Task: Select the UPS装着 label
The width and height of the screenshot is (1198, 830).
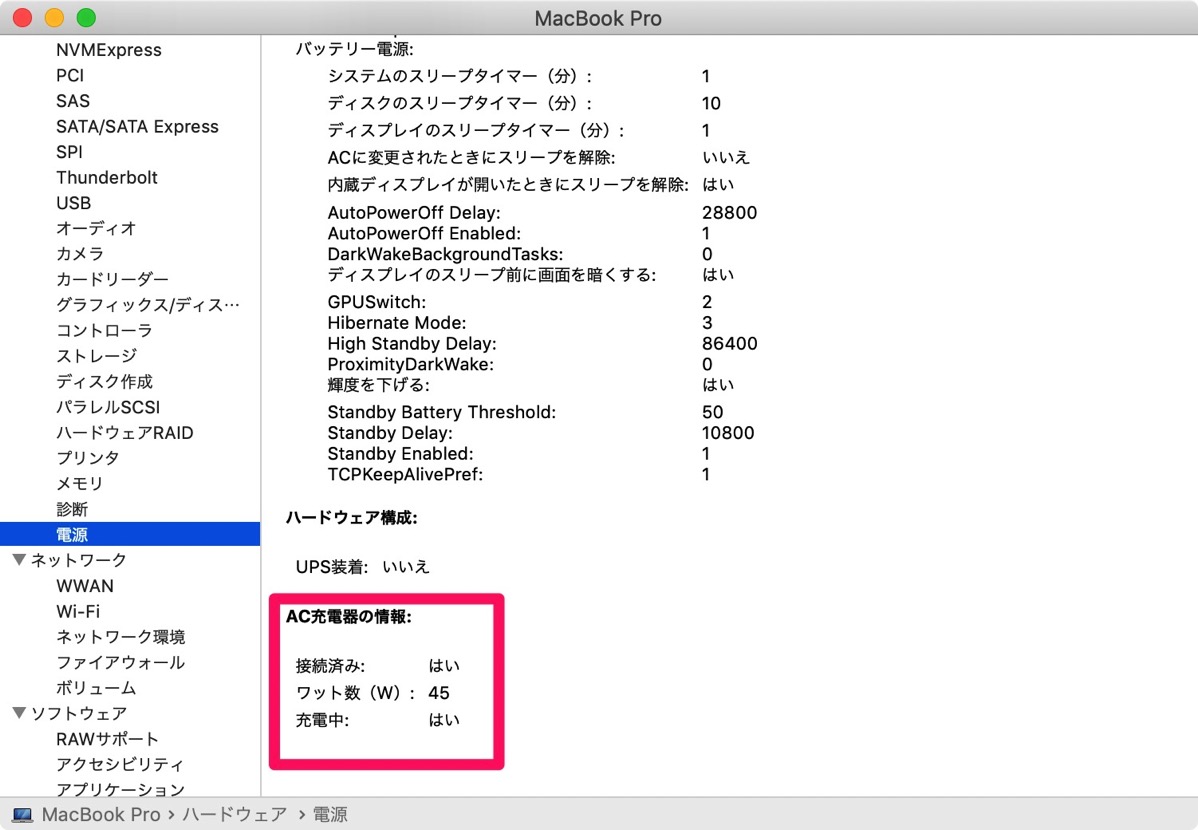Action: pyautogui.click(x=332, y=566)
